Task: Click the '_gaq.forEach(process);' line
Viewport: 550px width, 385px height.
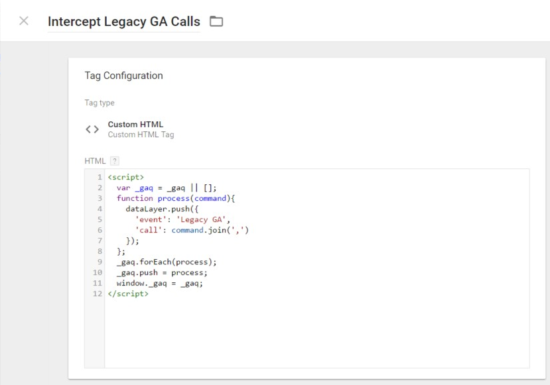Action: point(167,262)
